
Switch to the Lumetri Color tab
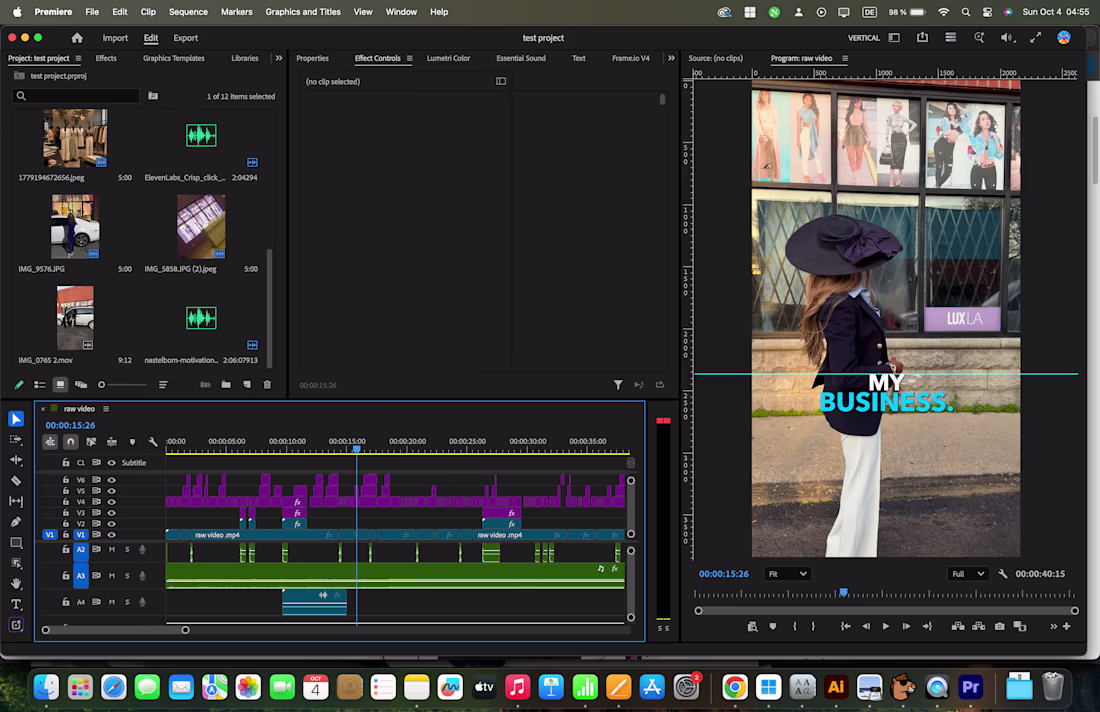click(448, 58)
